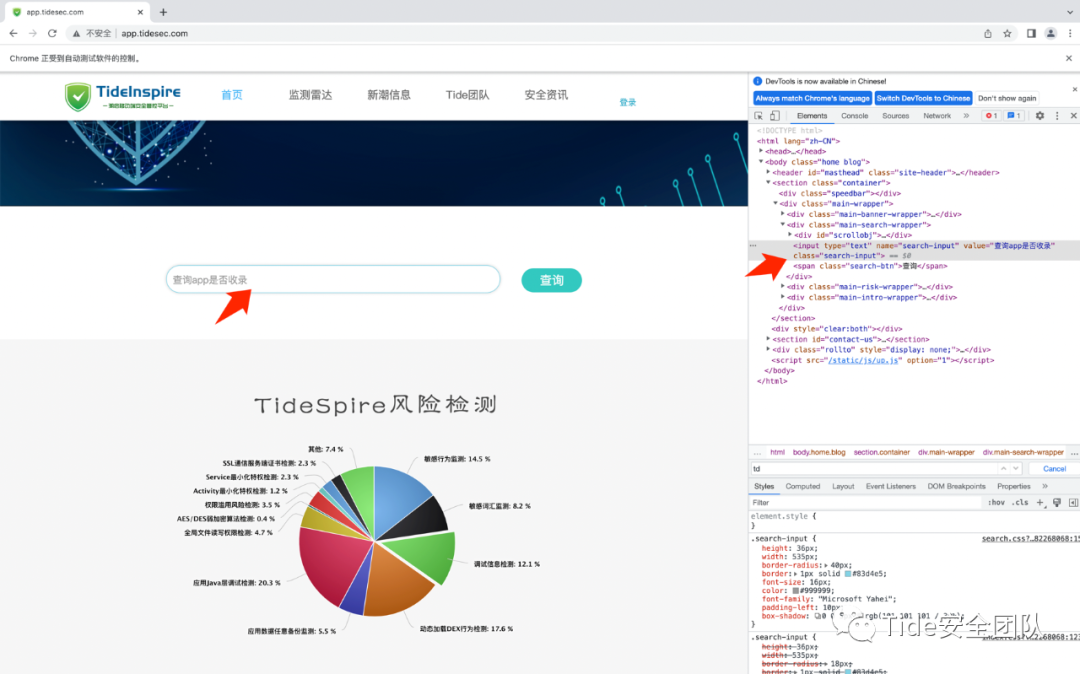
Task: Switch to the Console tab
Action: [854, 116]
